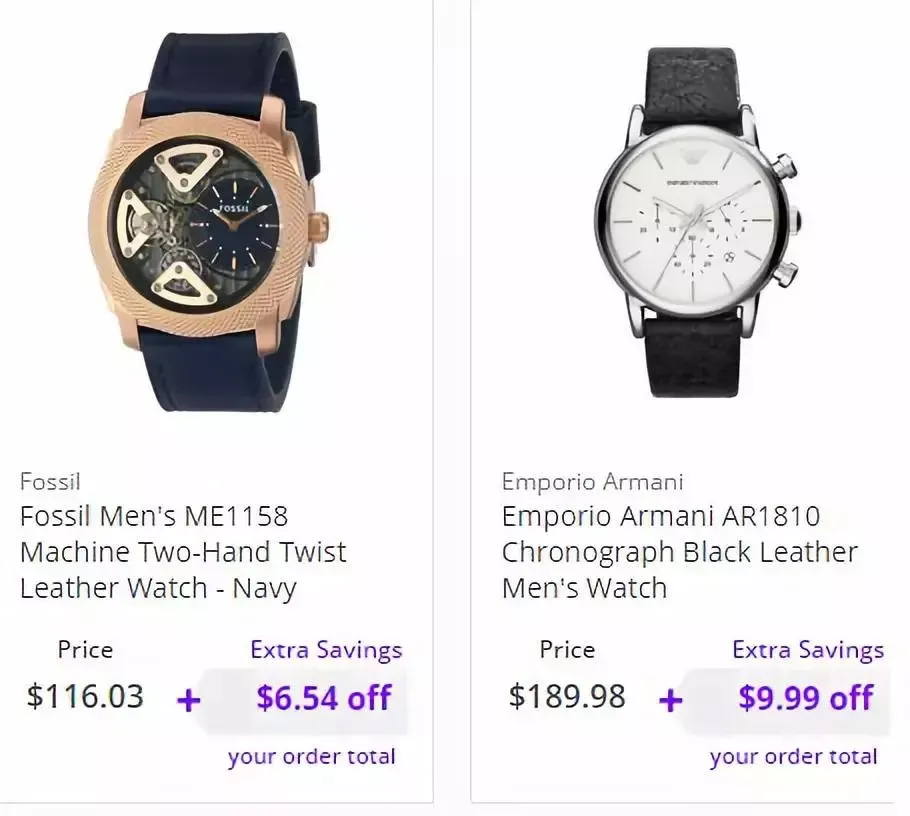Click 'your order total' under $9.99 off

pos(793,757)
